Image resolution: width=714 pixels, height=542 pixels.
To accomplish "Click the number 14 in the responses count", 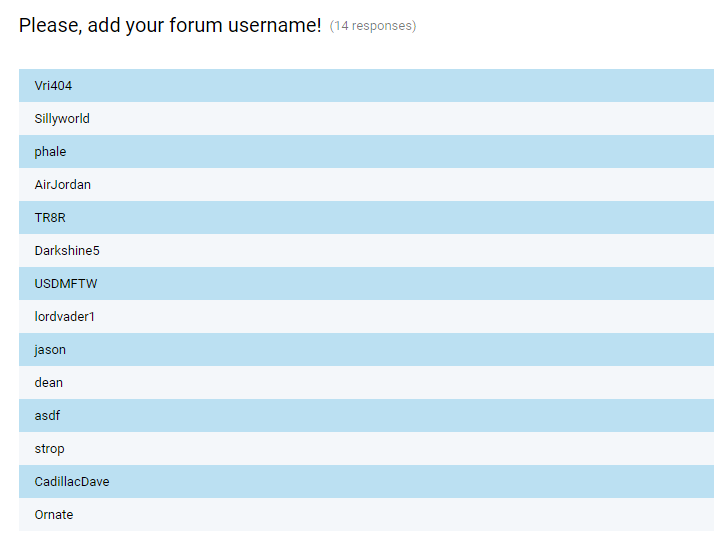I will [x=342, y=26].
